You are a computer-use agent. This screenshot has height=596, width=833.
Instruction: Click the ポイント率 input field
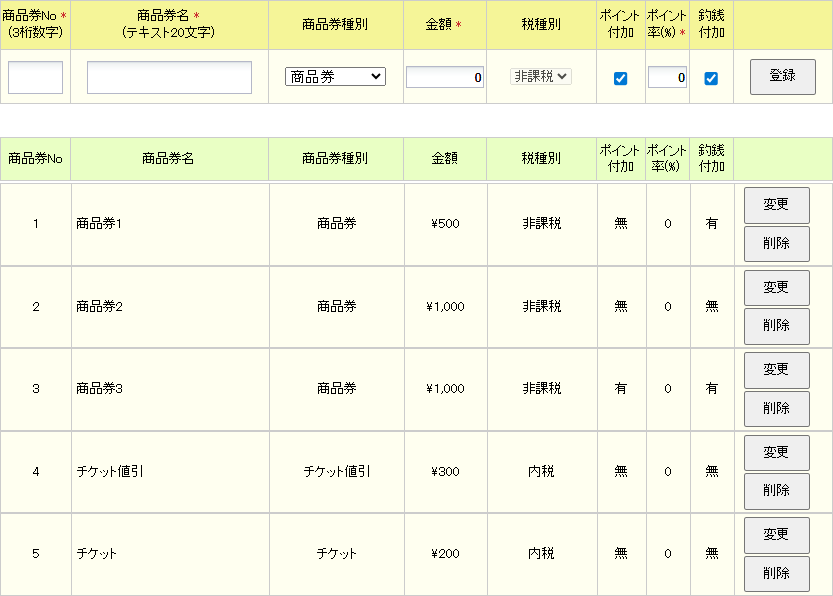[x=667, y=78]
